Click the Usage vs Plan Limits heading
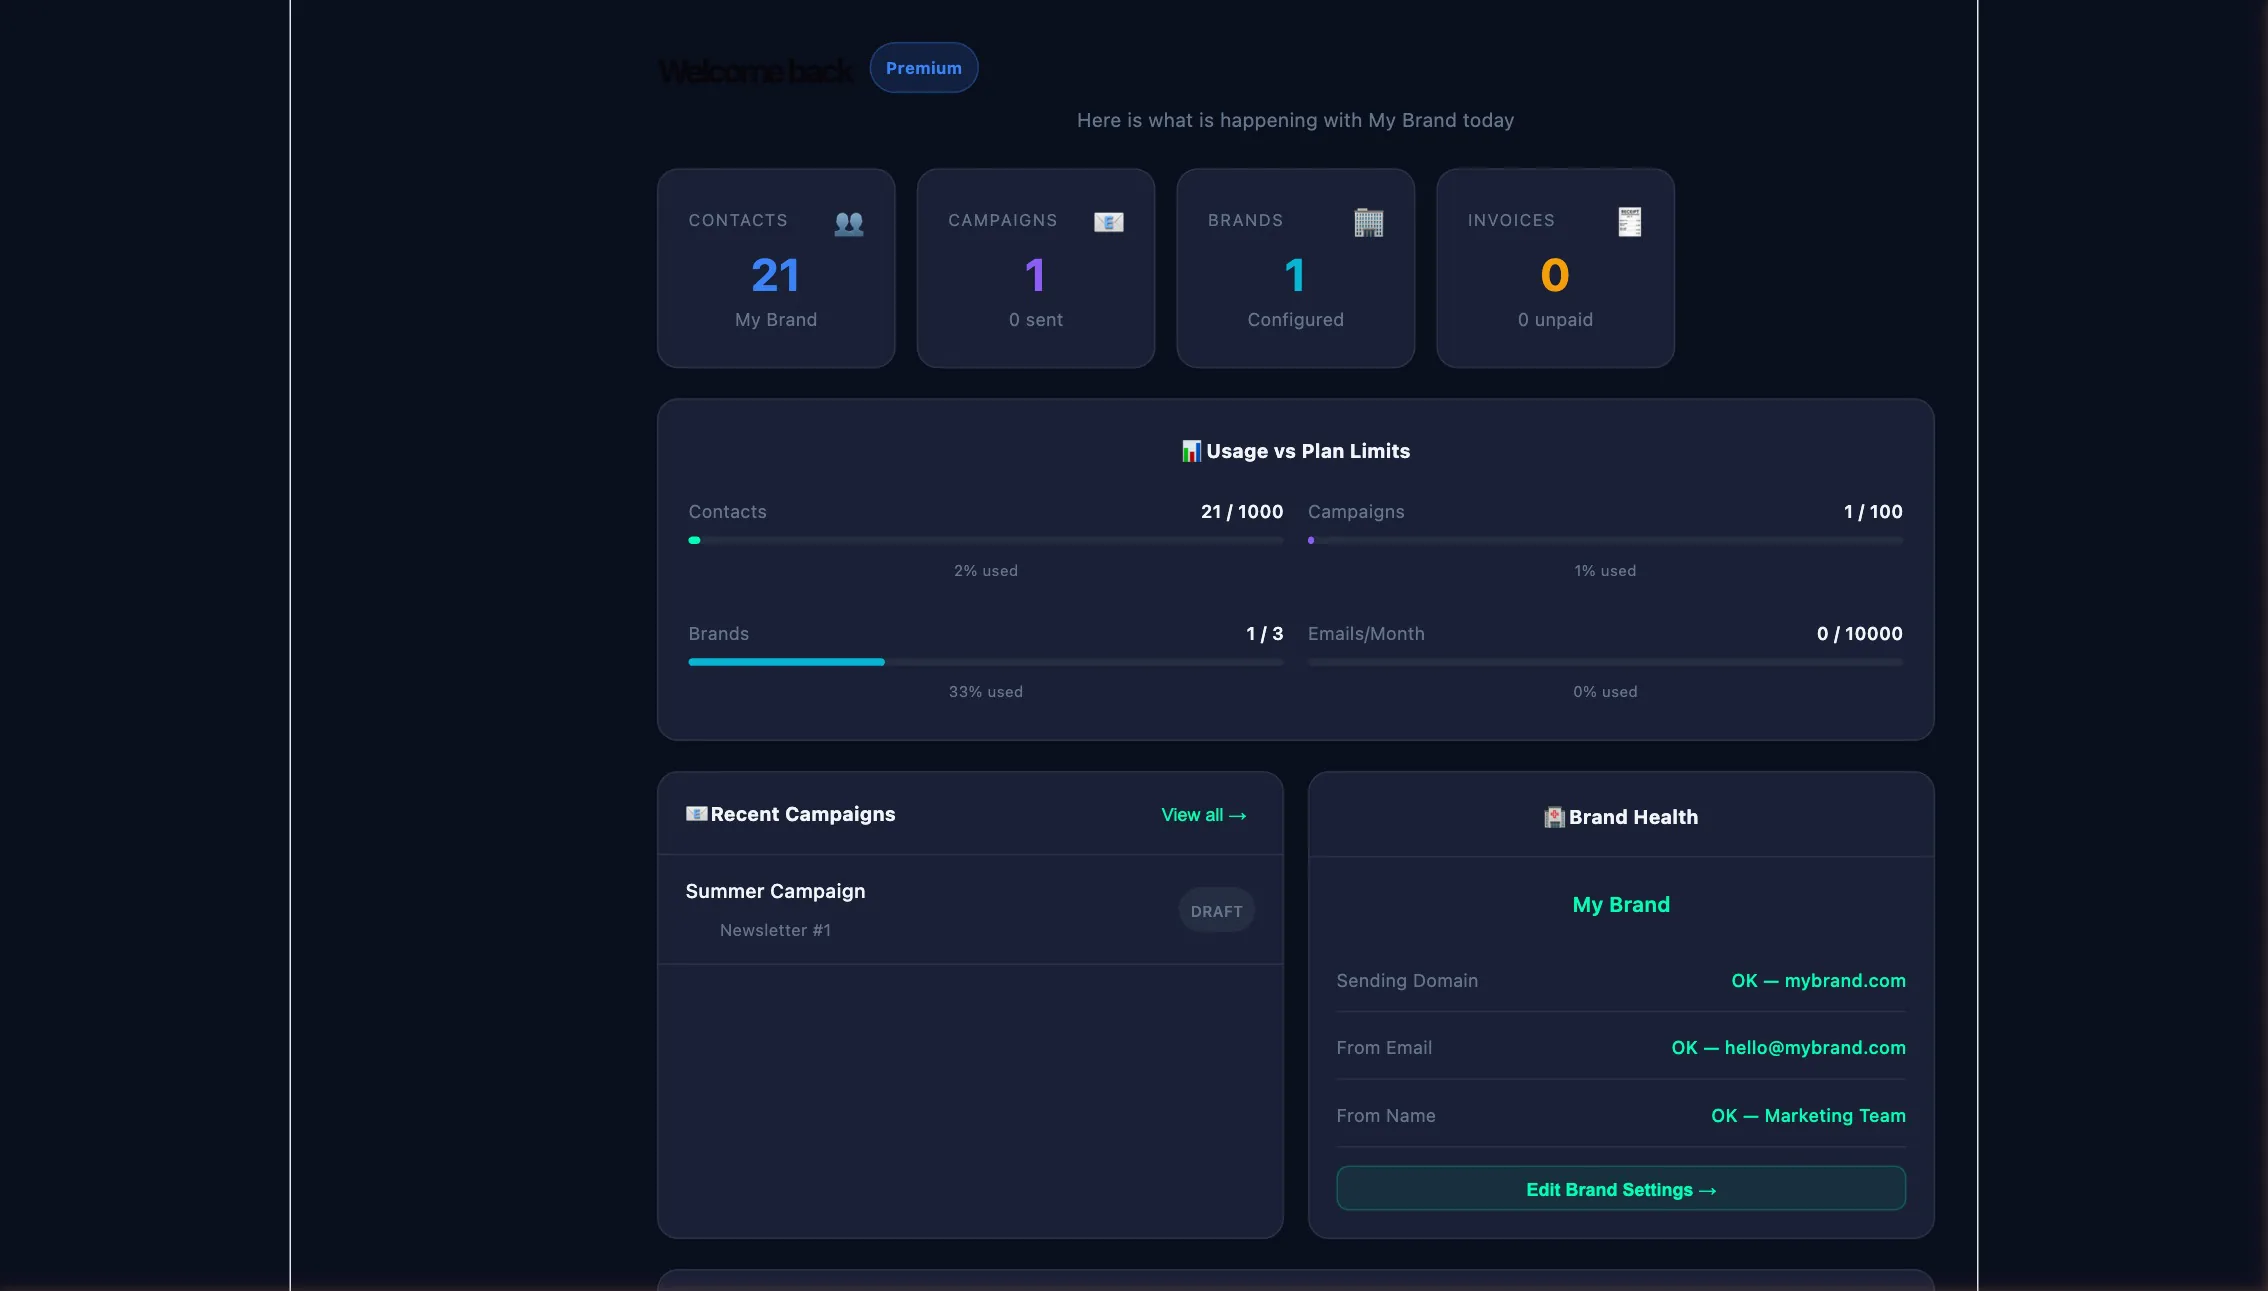2268x1291 pixels. tap(1308, 451)
